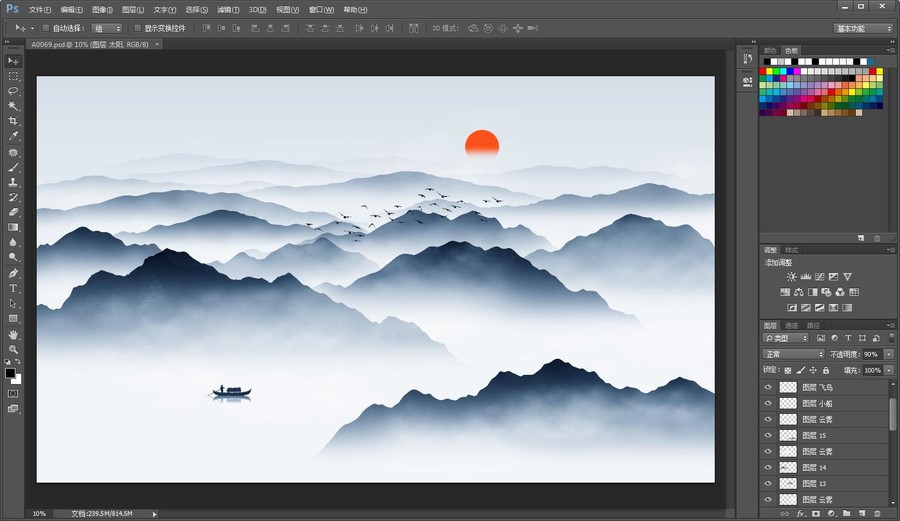Select the Eyedropper tool
The height and width of the screenshot is (521, 900).
[13, 136]
